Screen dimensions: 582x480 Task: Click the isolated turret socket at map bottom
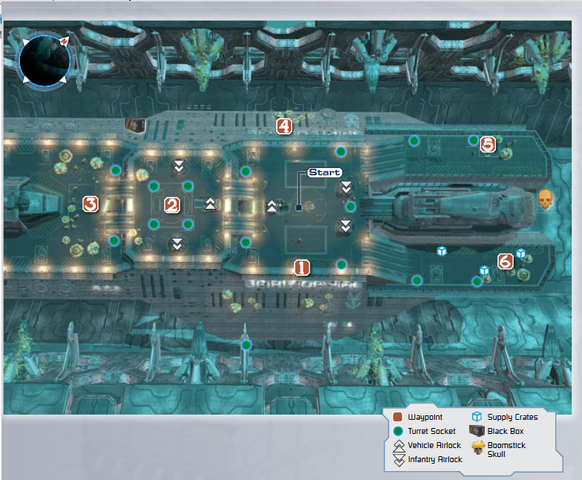tap(246, 345)
